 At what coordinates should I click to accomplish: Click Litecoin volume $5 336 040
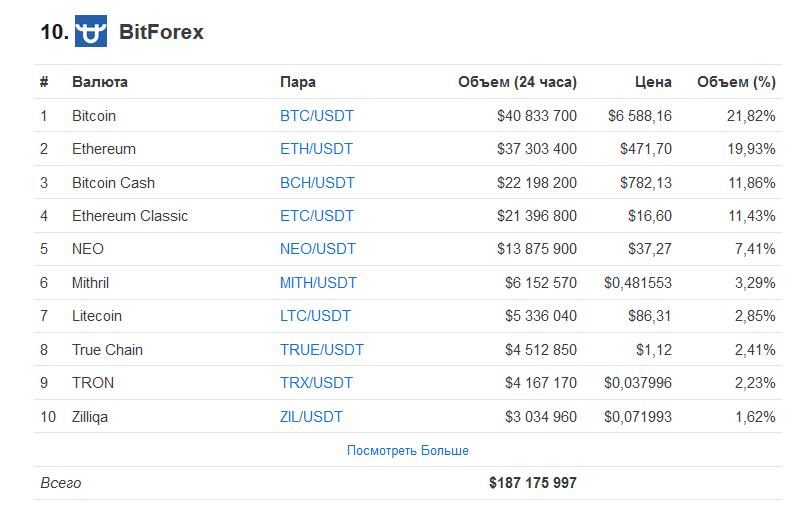541,316
